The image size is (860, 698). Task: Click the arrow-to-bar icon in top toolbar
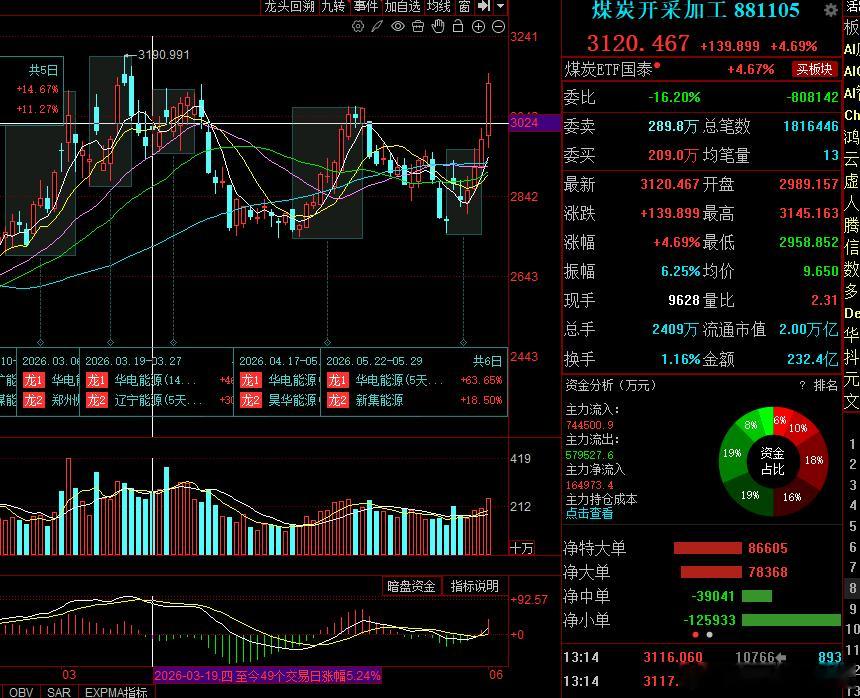pos(484,6)
